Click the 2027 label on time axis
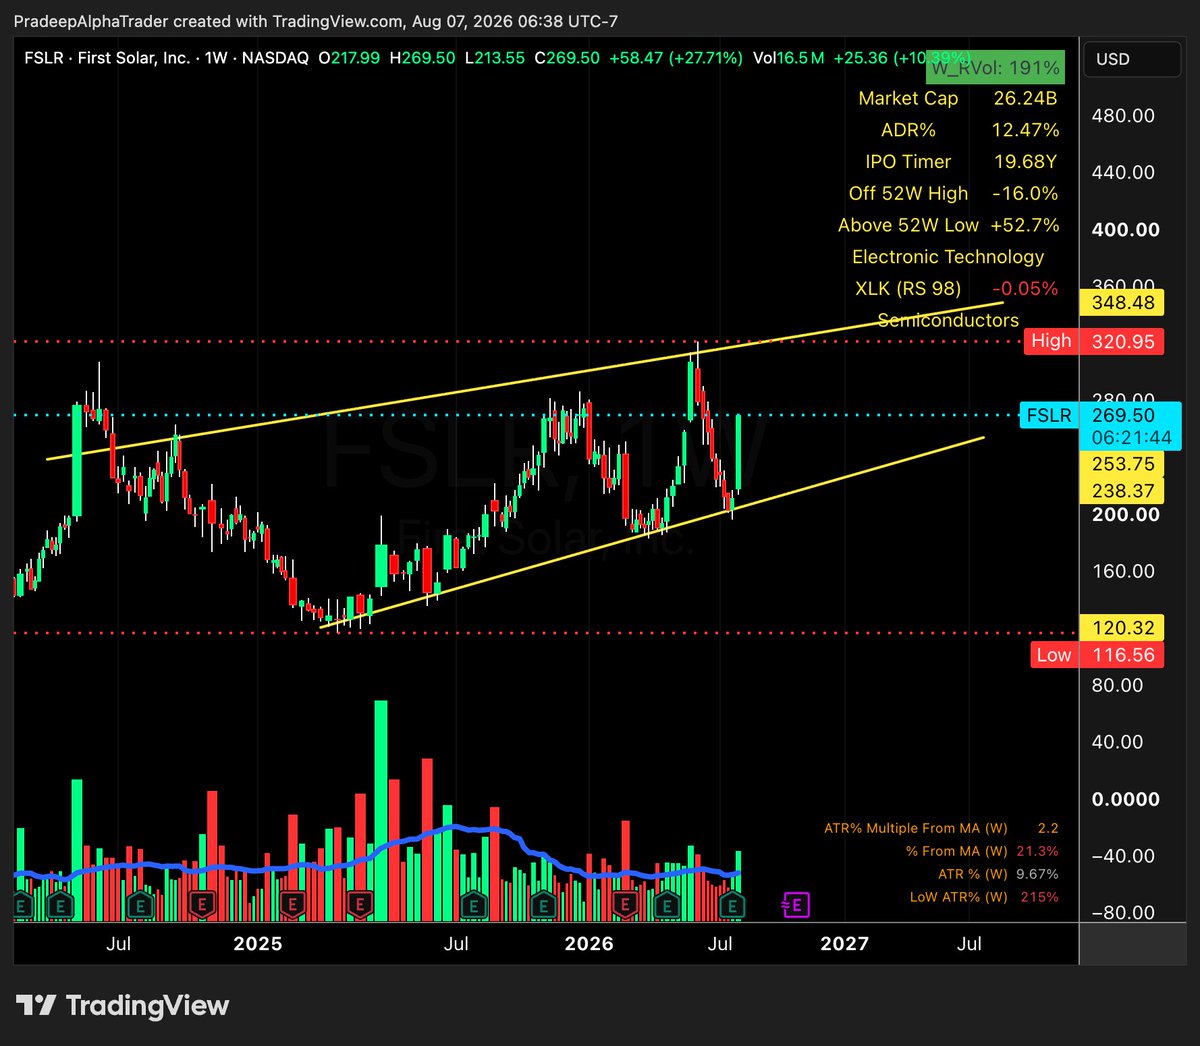This screenshot has width=1200, height=1046. click(844, 943)
